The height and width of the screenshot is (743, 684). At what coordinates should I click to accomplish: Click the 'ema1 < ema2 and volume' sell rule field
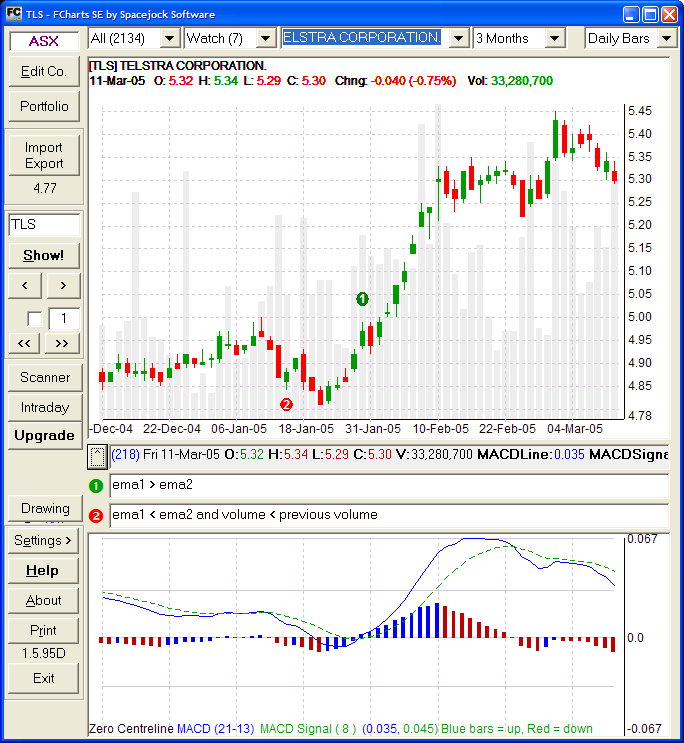(x=389, y=515)
